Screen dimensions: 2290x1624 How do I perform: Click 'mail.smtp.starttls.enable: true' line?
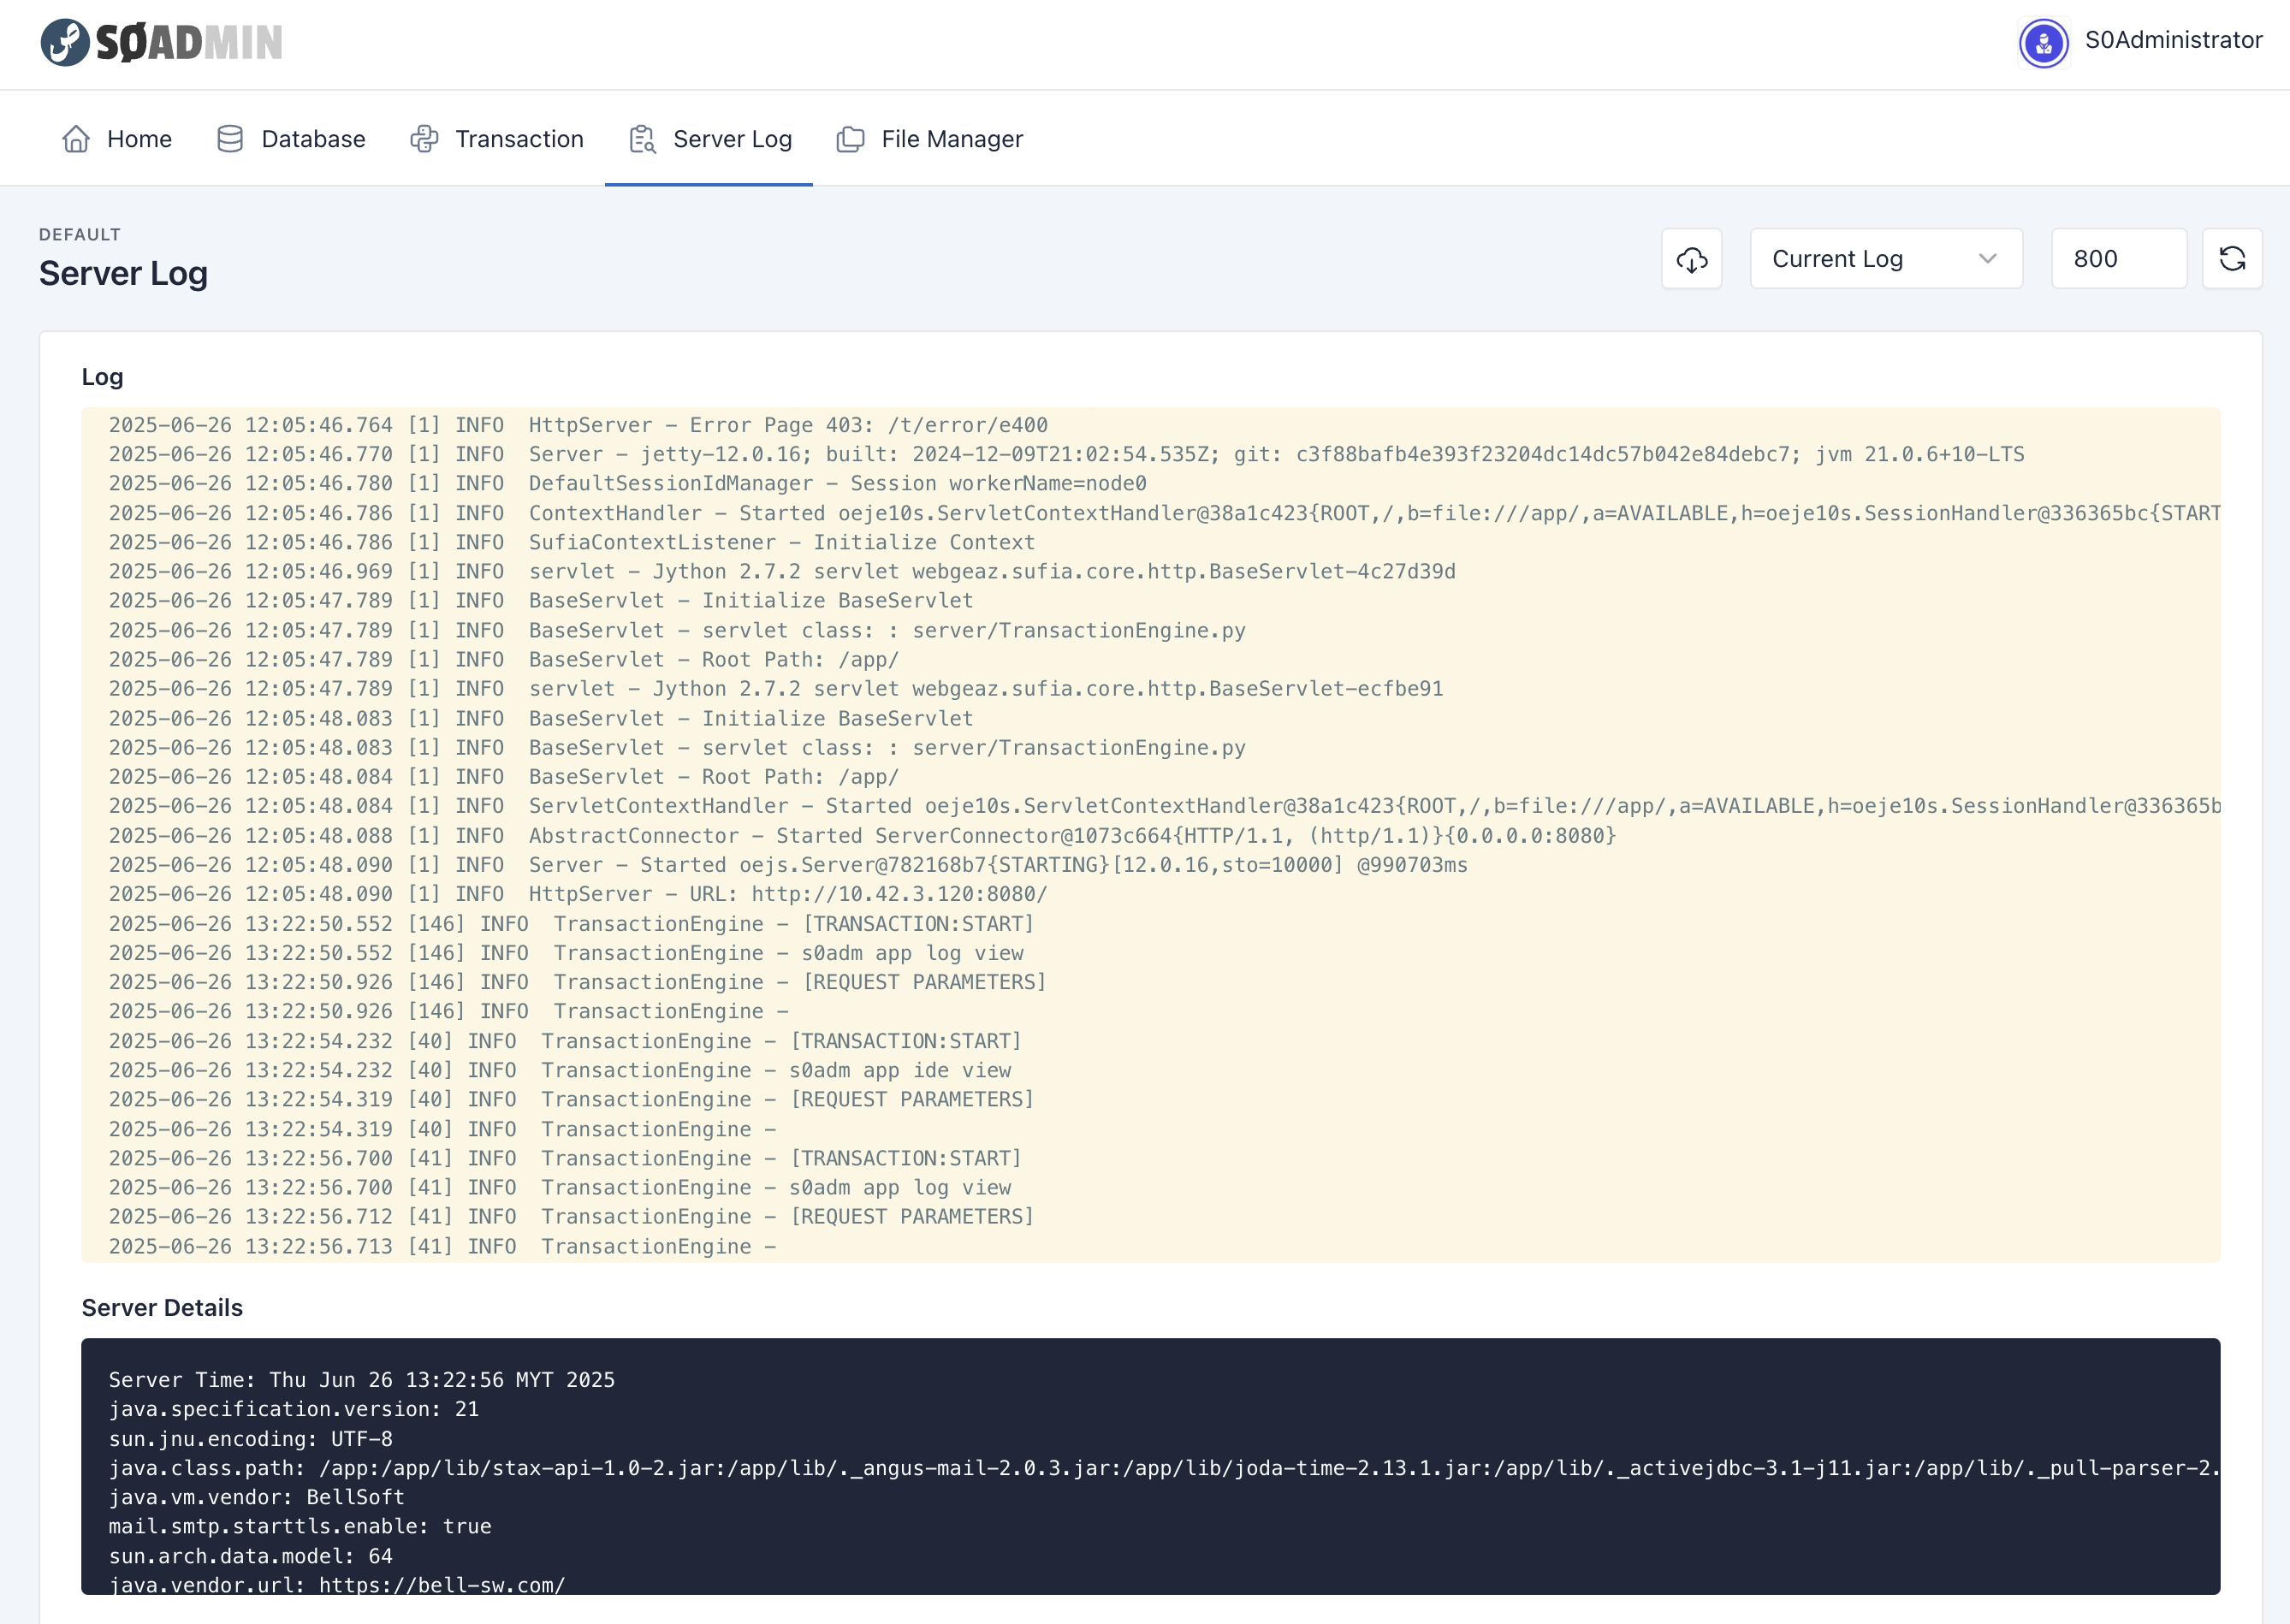click(x=300, y=1526)
